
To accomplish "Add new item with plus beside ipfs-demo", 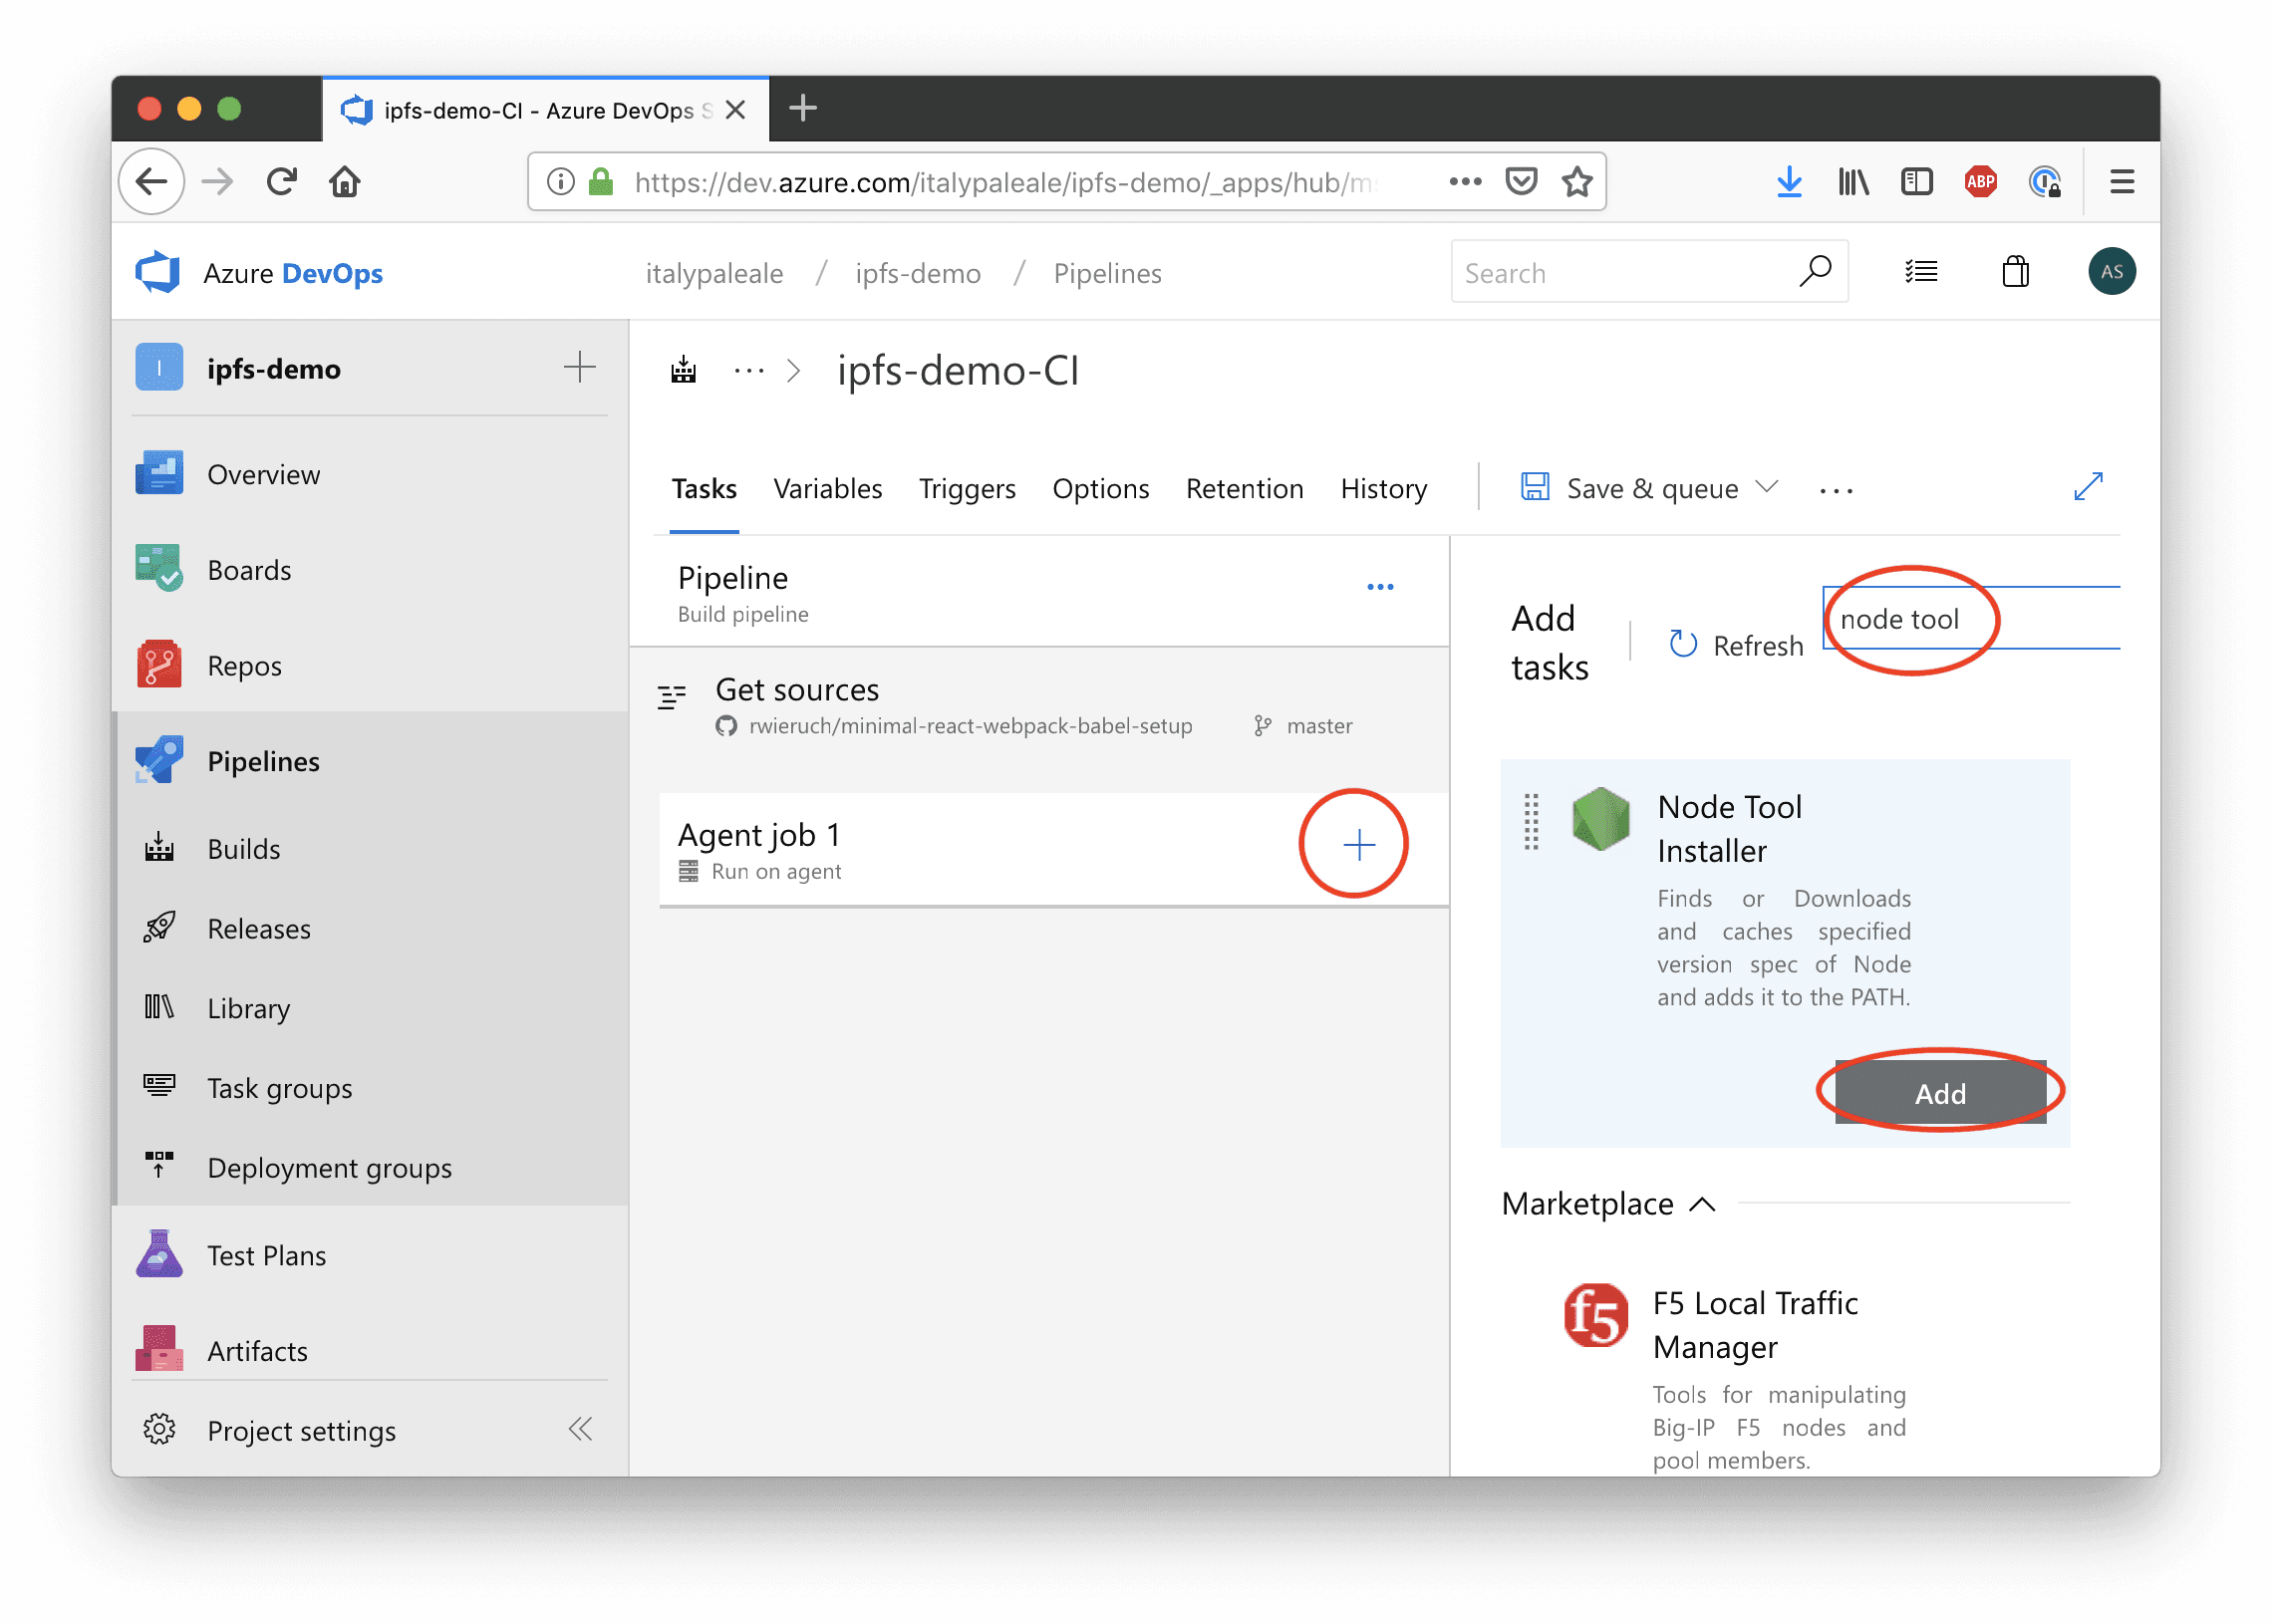I will (x=580, y=367).
